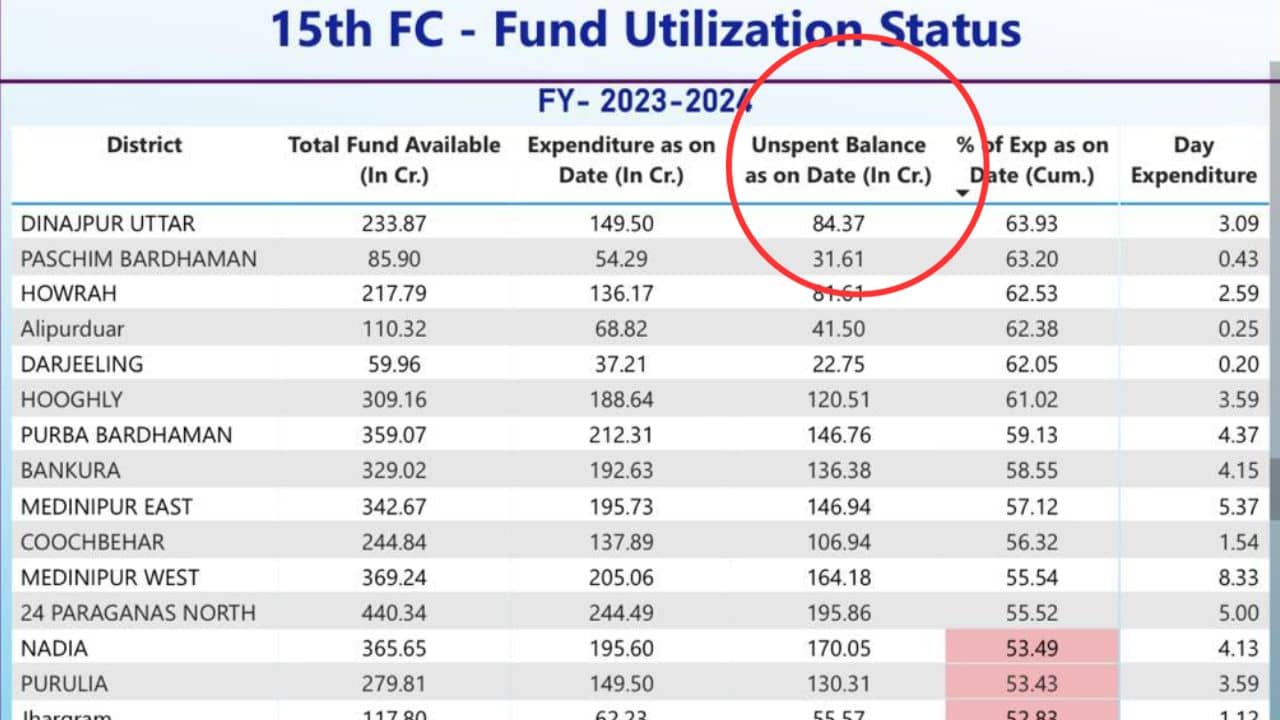The height and width of the screenshot is (720, 1280).
Task: Select the BANKURA district name
Action: (70, 470)
